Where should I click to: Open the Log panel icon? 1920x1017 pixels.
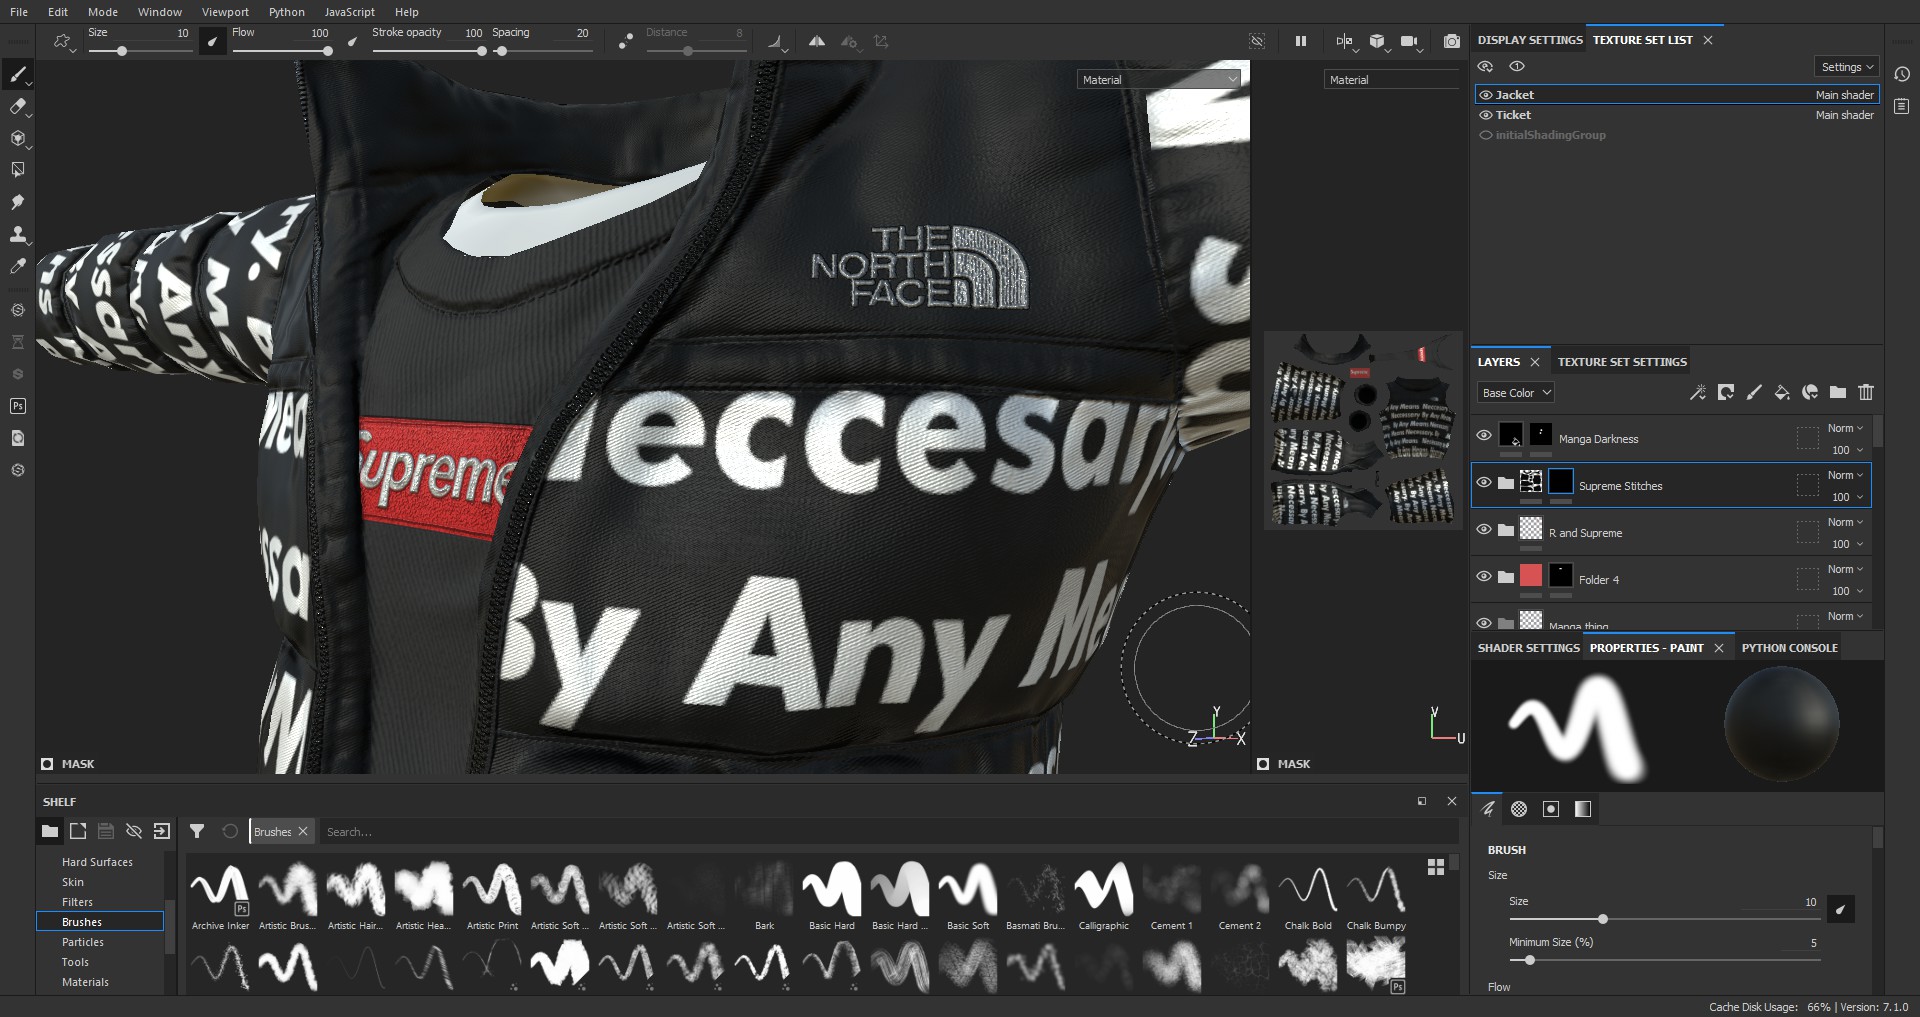pyautogui.click(x=1902, y=106)
